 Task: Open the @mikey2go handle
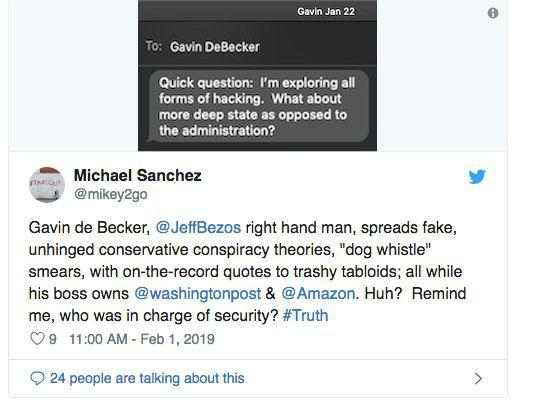tap(111, 195)
